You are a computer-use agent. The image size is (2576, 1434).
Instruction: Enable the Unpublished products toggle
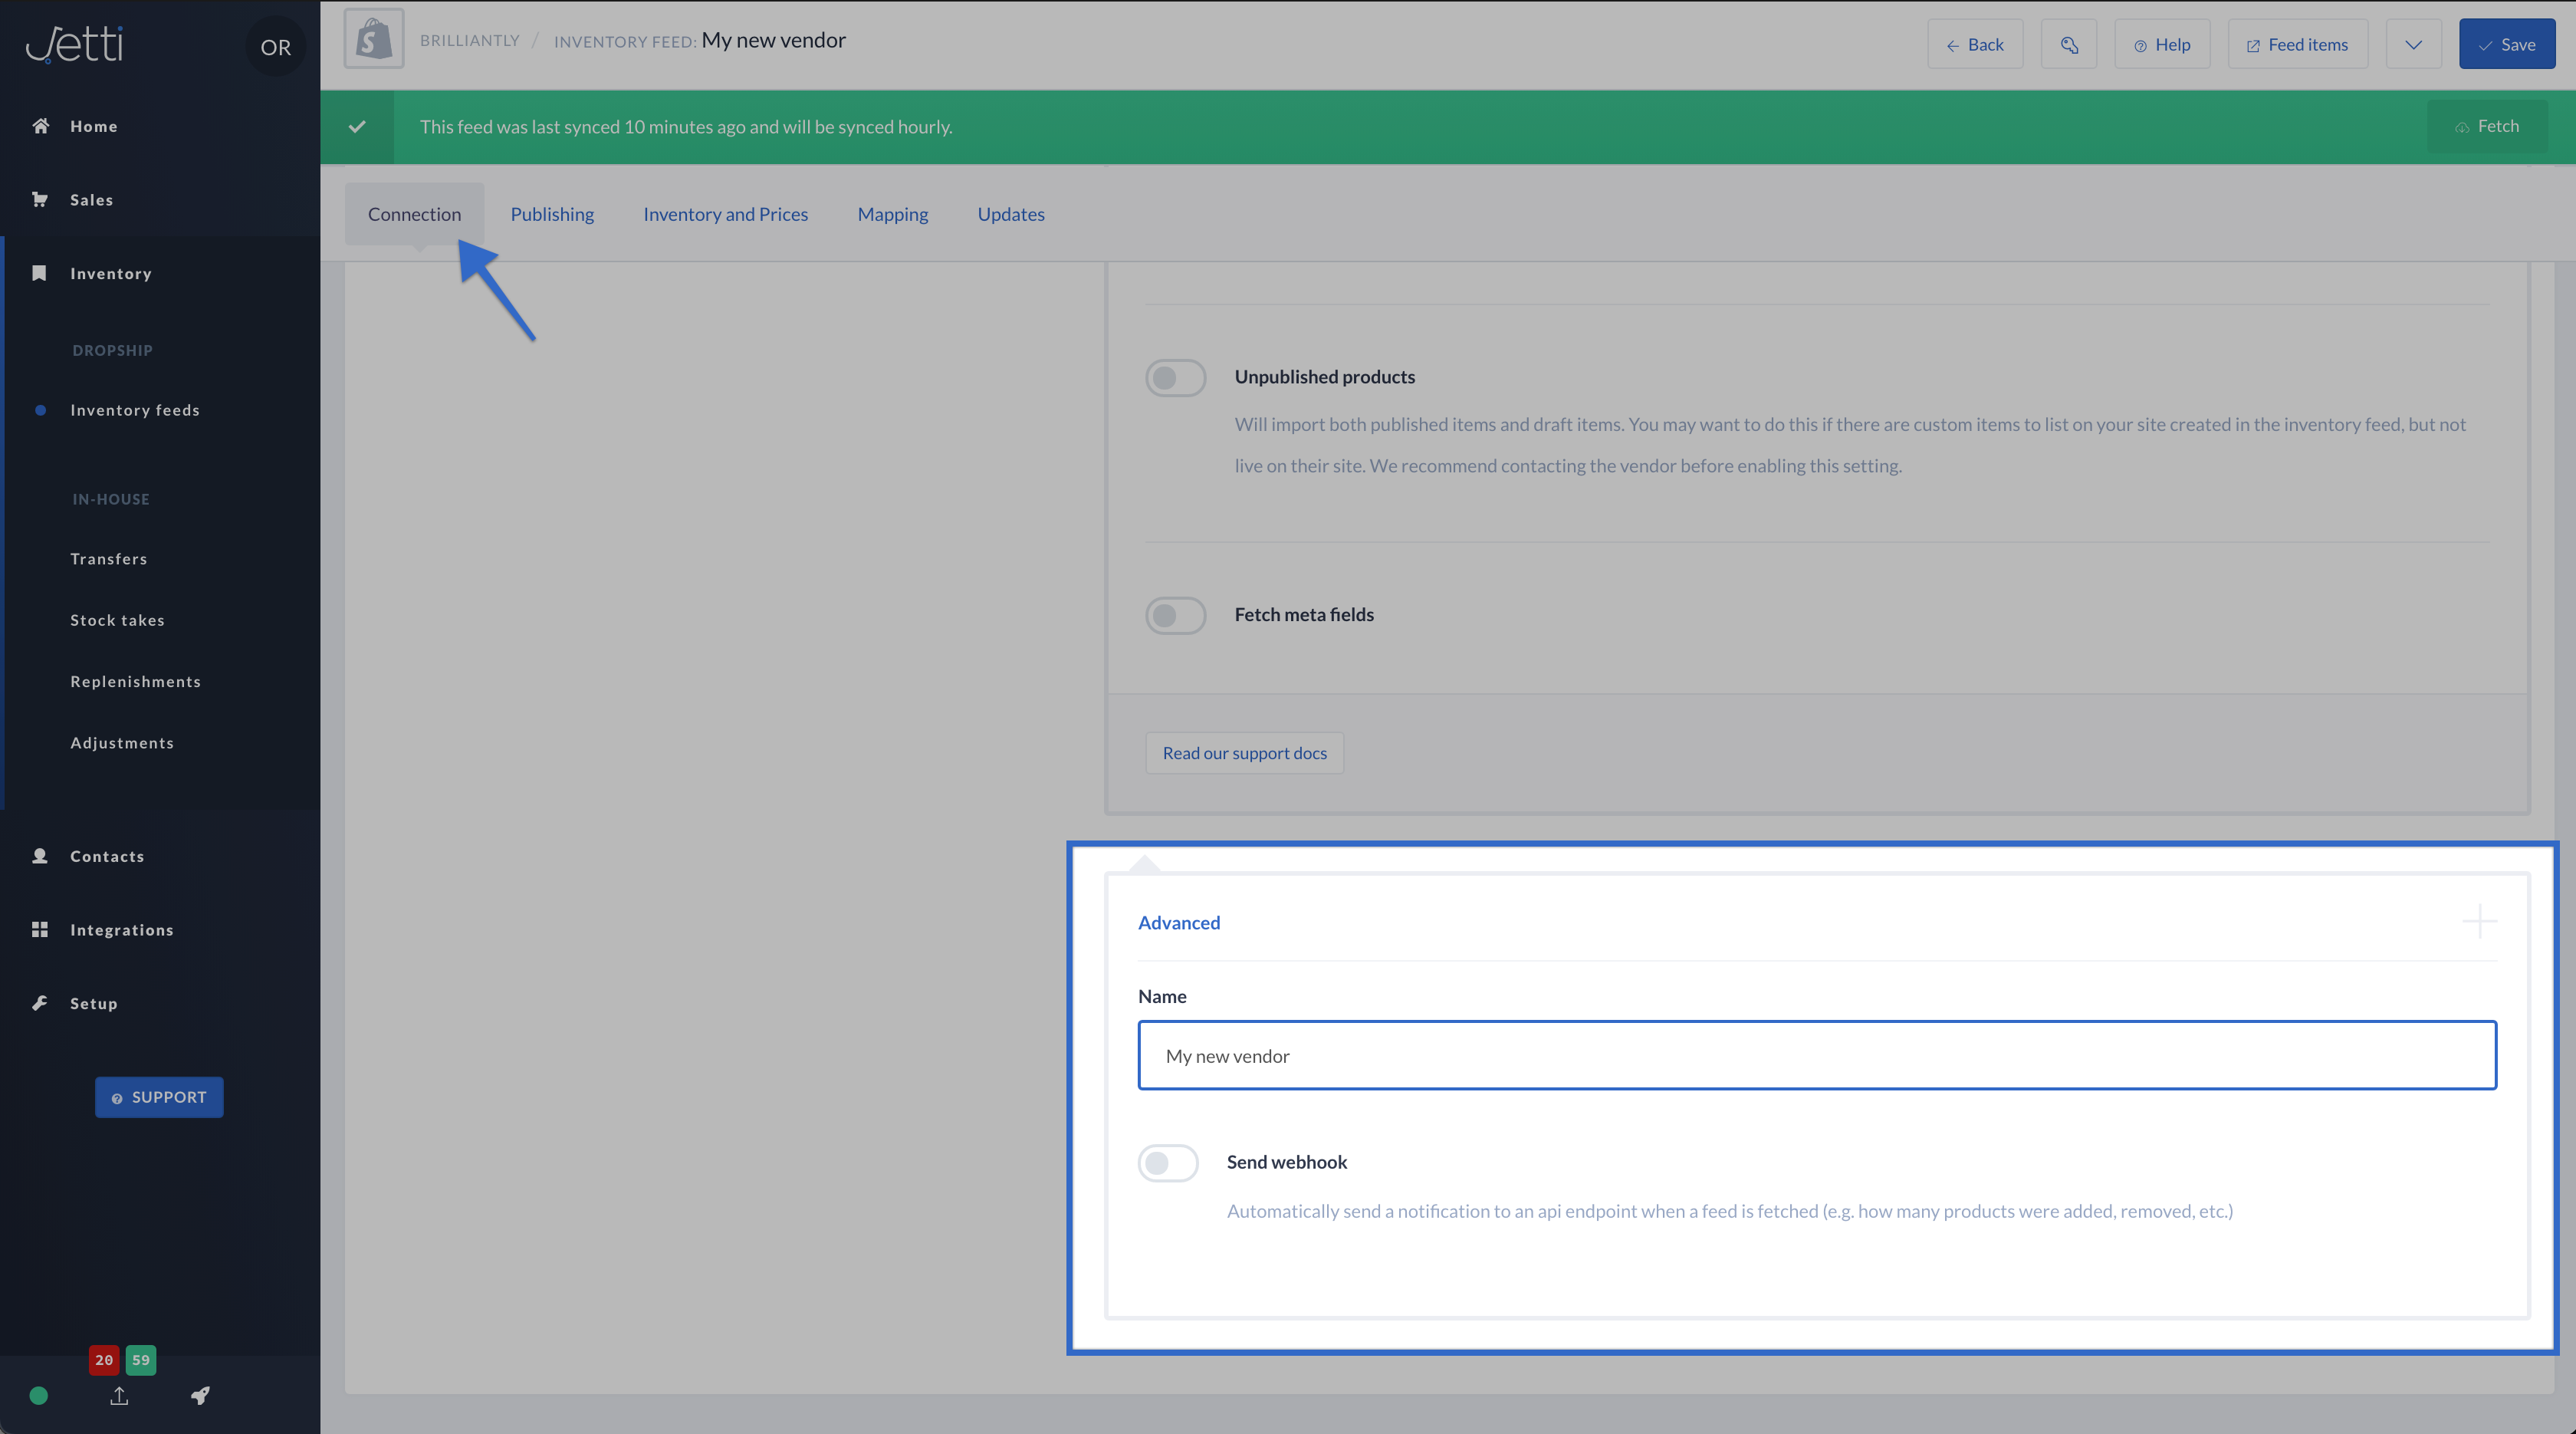click(x=1175, y=378)
